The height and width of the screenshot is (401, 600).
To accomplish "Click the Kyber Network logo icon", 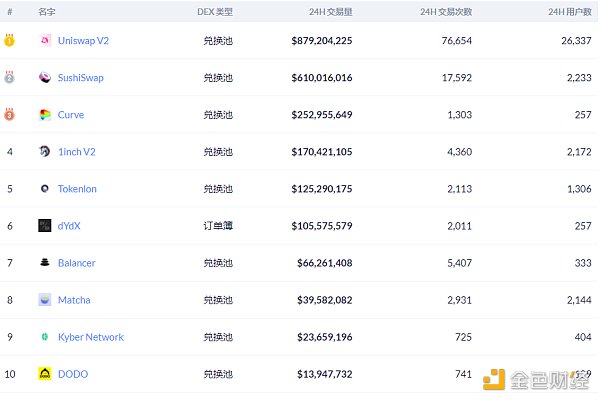I will 45,337.
